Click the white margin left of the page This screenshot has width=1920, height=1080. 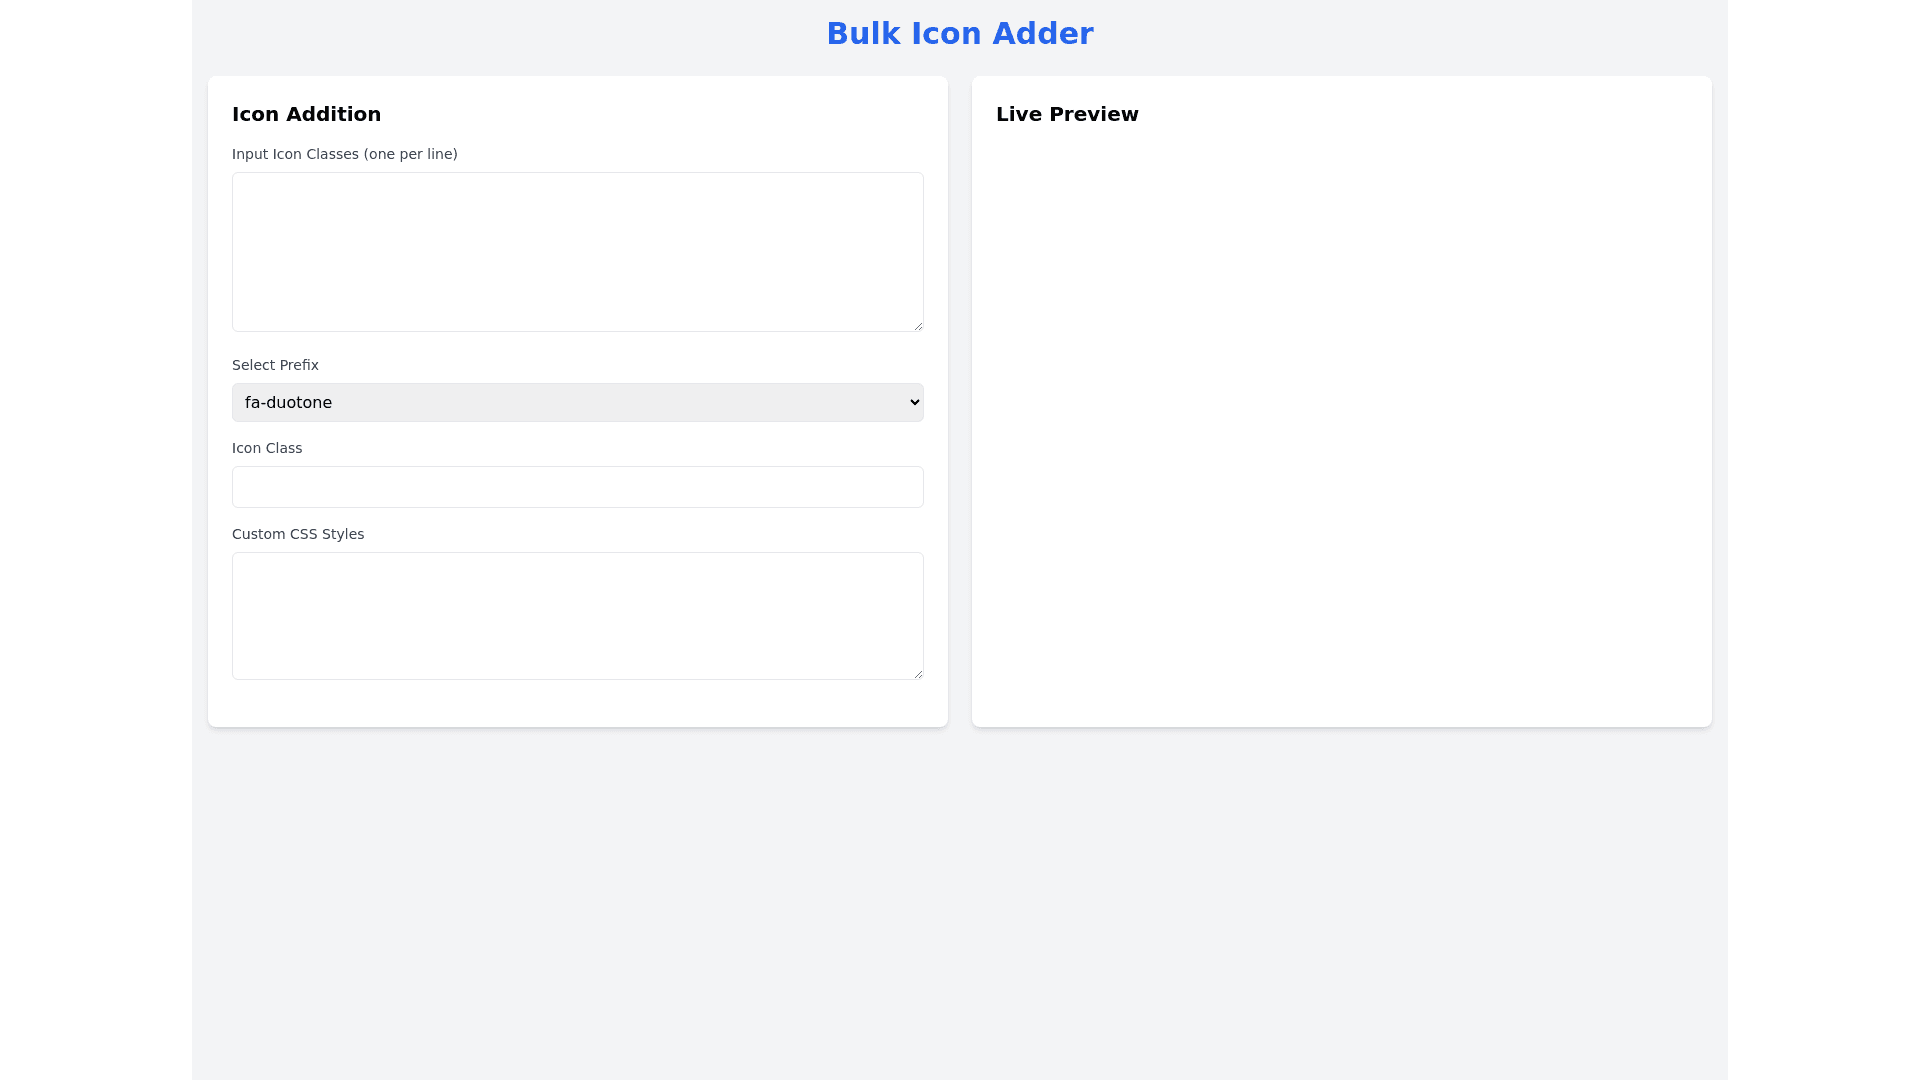pos(95,540)
